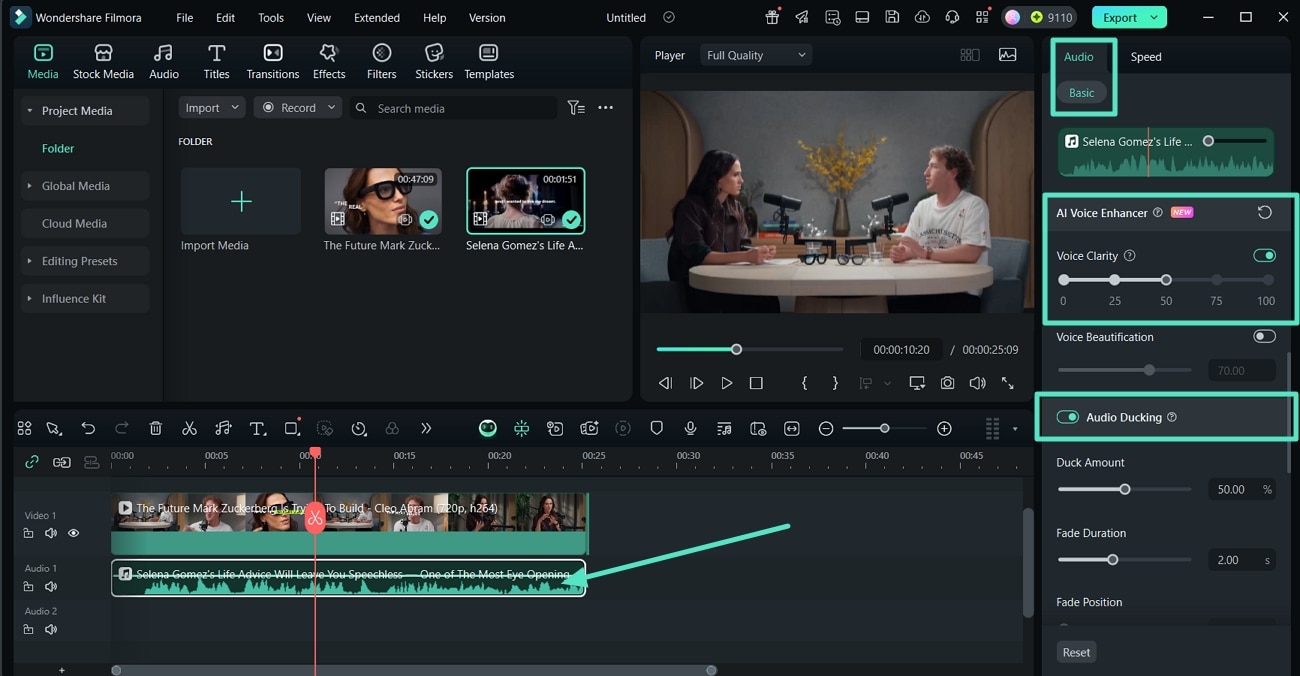The width and height of the screenshot is (1300, 676).
Task: Expand the Project Media tree
Action: click(30, 111)
